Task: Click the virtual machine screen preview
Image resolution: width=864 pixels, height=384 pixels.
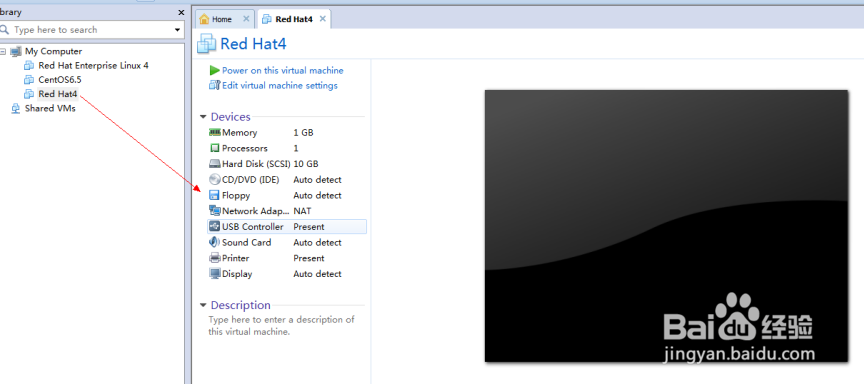Action: (x=666, y=226)
